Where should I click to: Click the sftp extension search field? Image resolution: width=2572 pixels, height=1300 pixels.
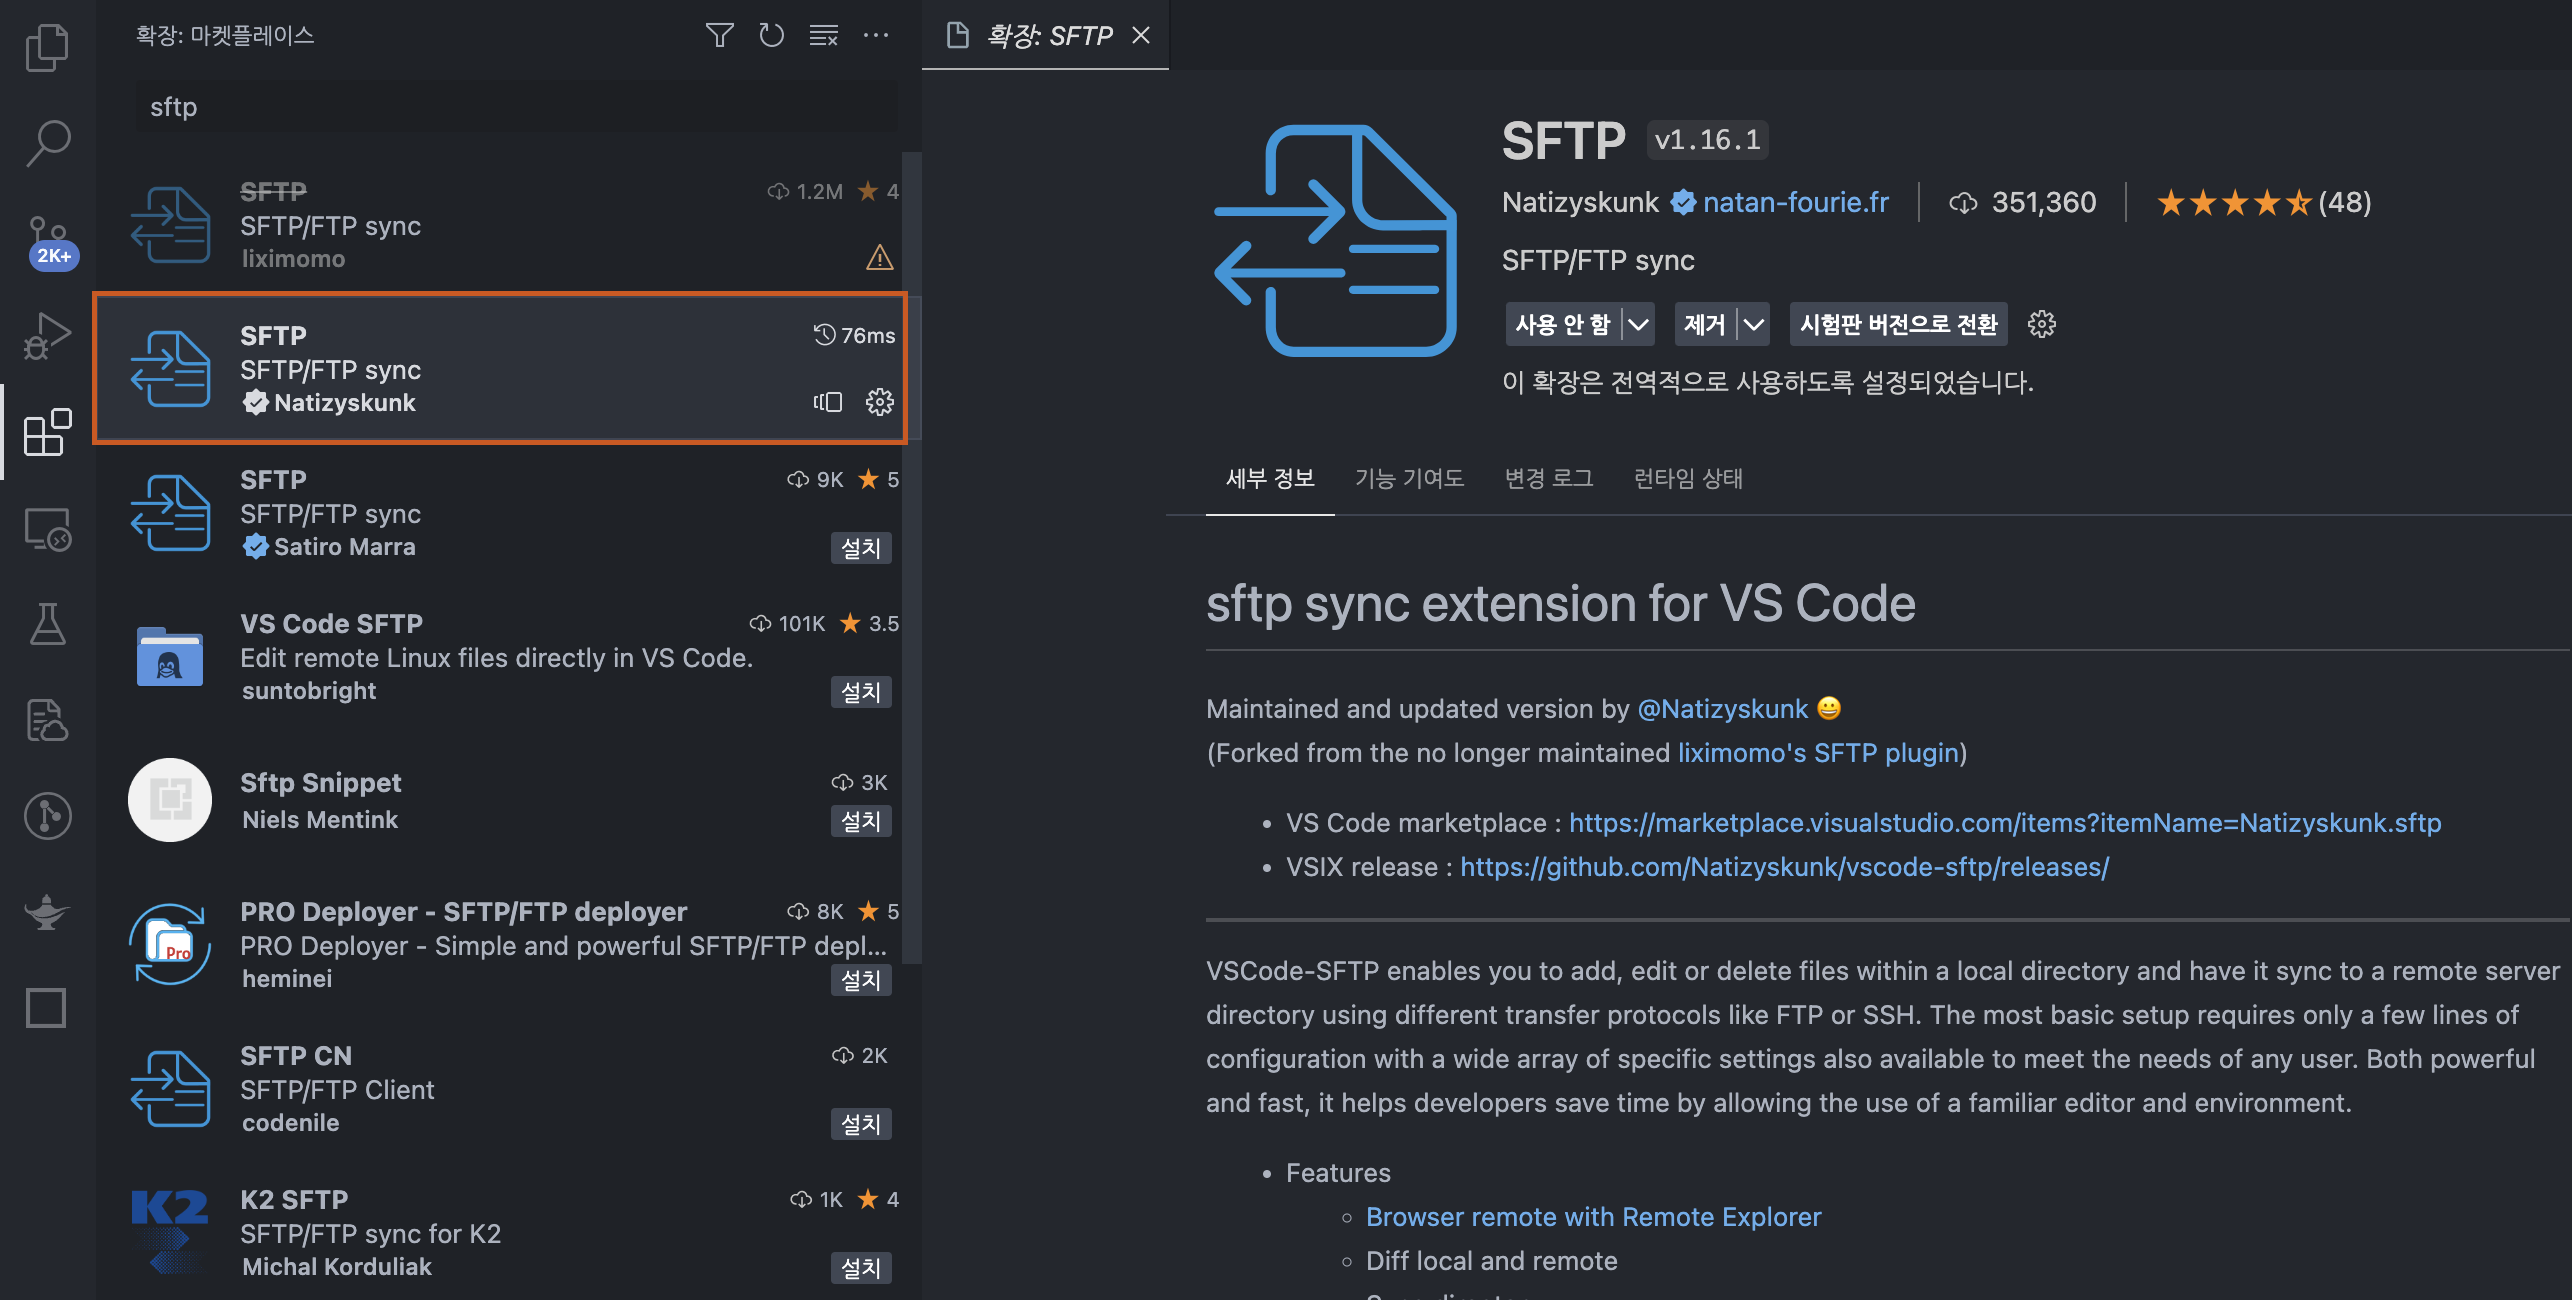coord(516,107)
